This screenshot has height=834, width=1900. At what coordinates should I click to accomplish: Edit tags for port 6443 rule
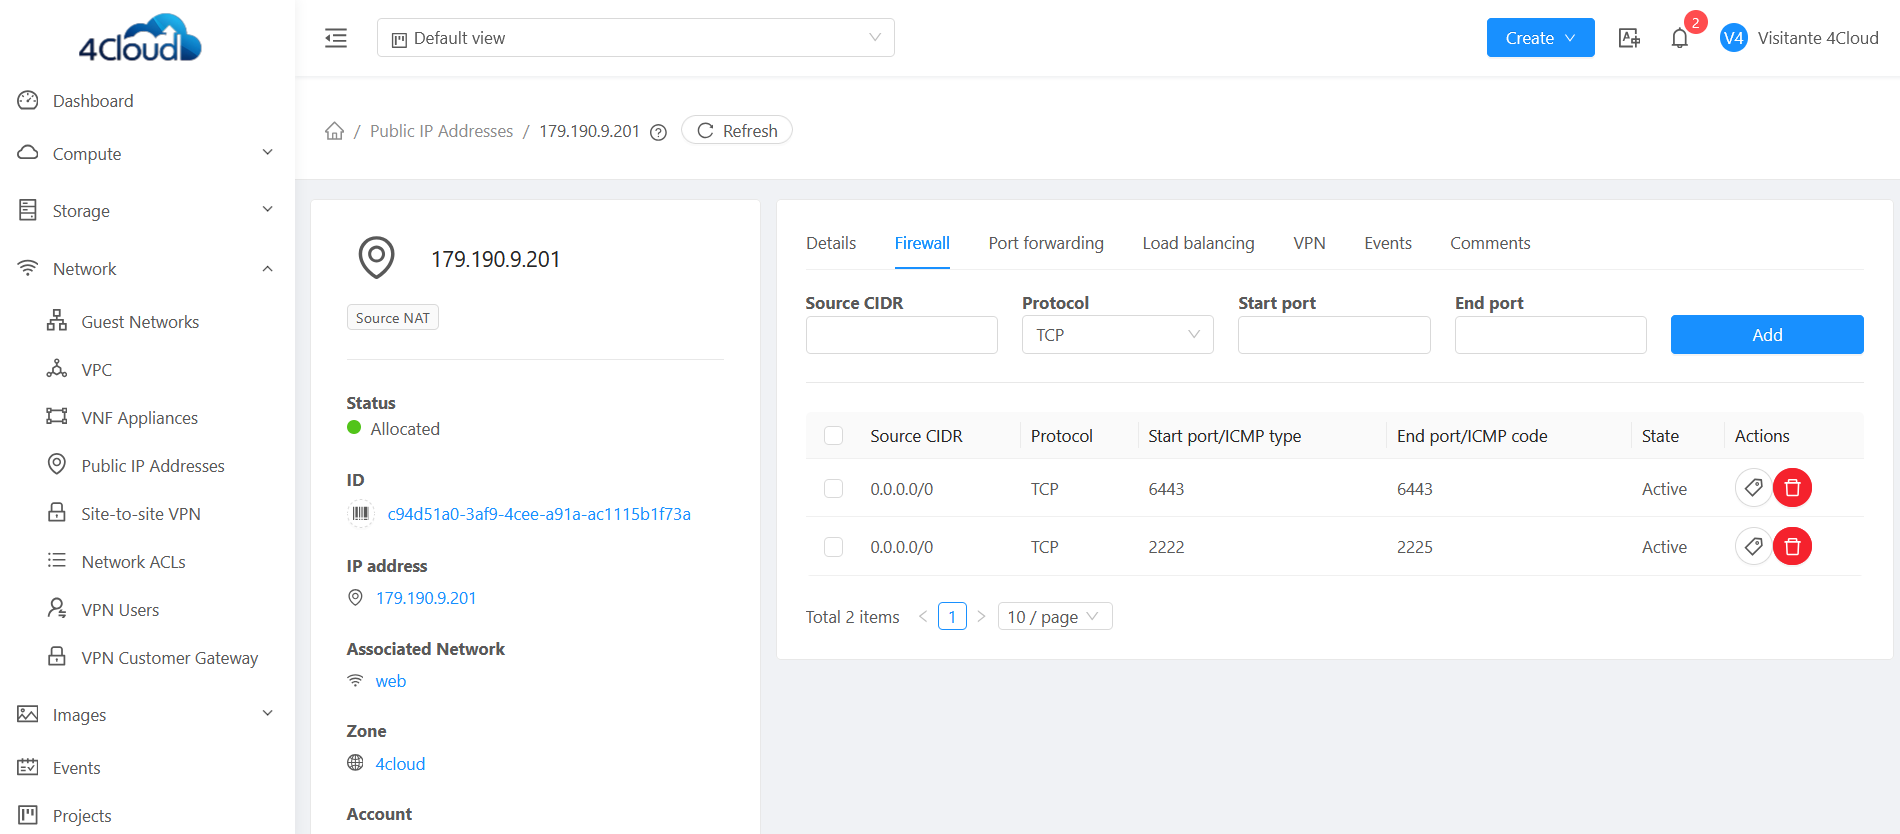pos(1753,488)
